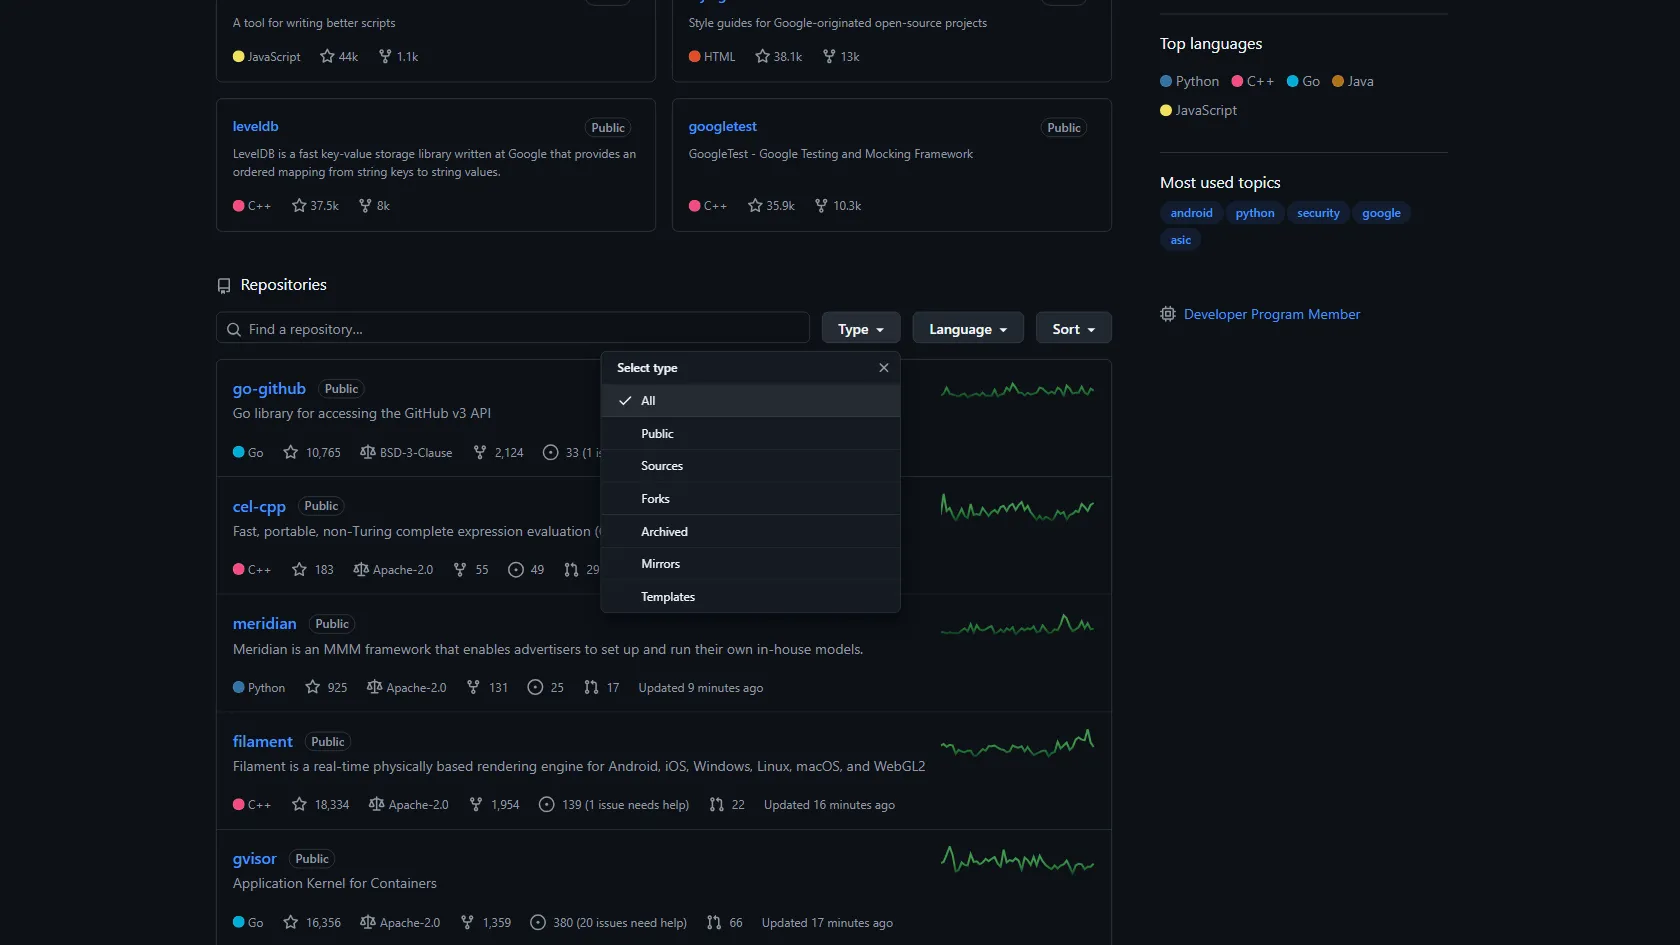Click the license scale icon for go-github
This screenshot has height=945, width=1680.
pos(367,452)
